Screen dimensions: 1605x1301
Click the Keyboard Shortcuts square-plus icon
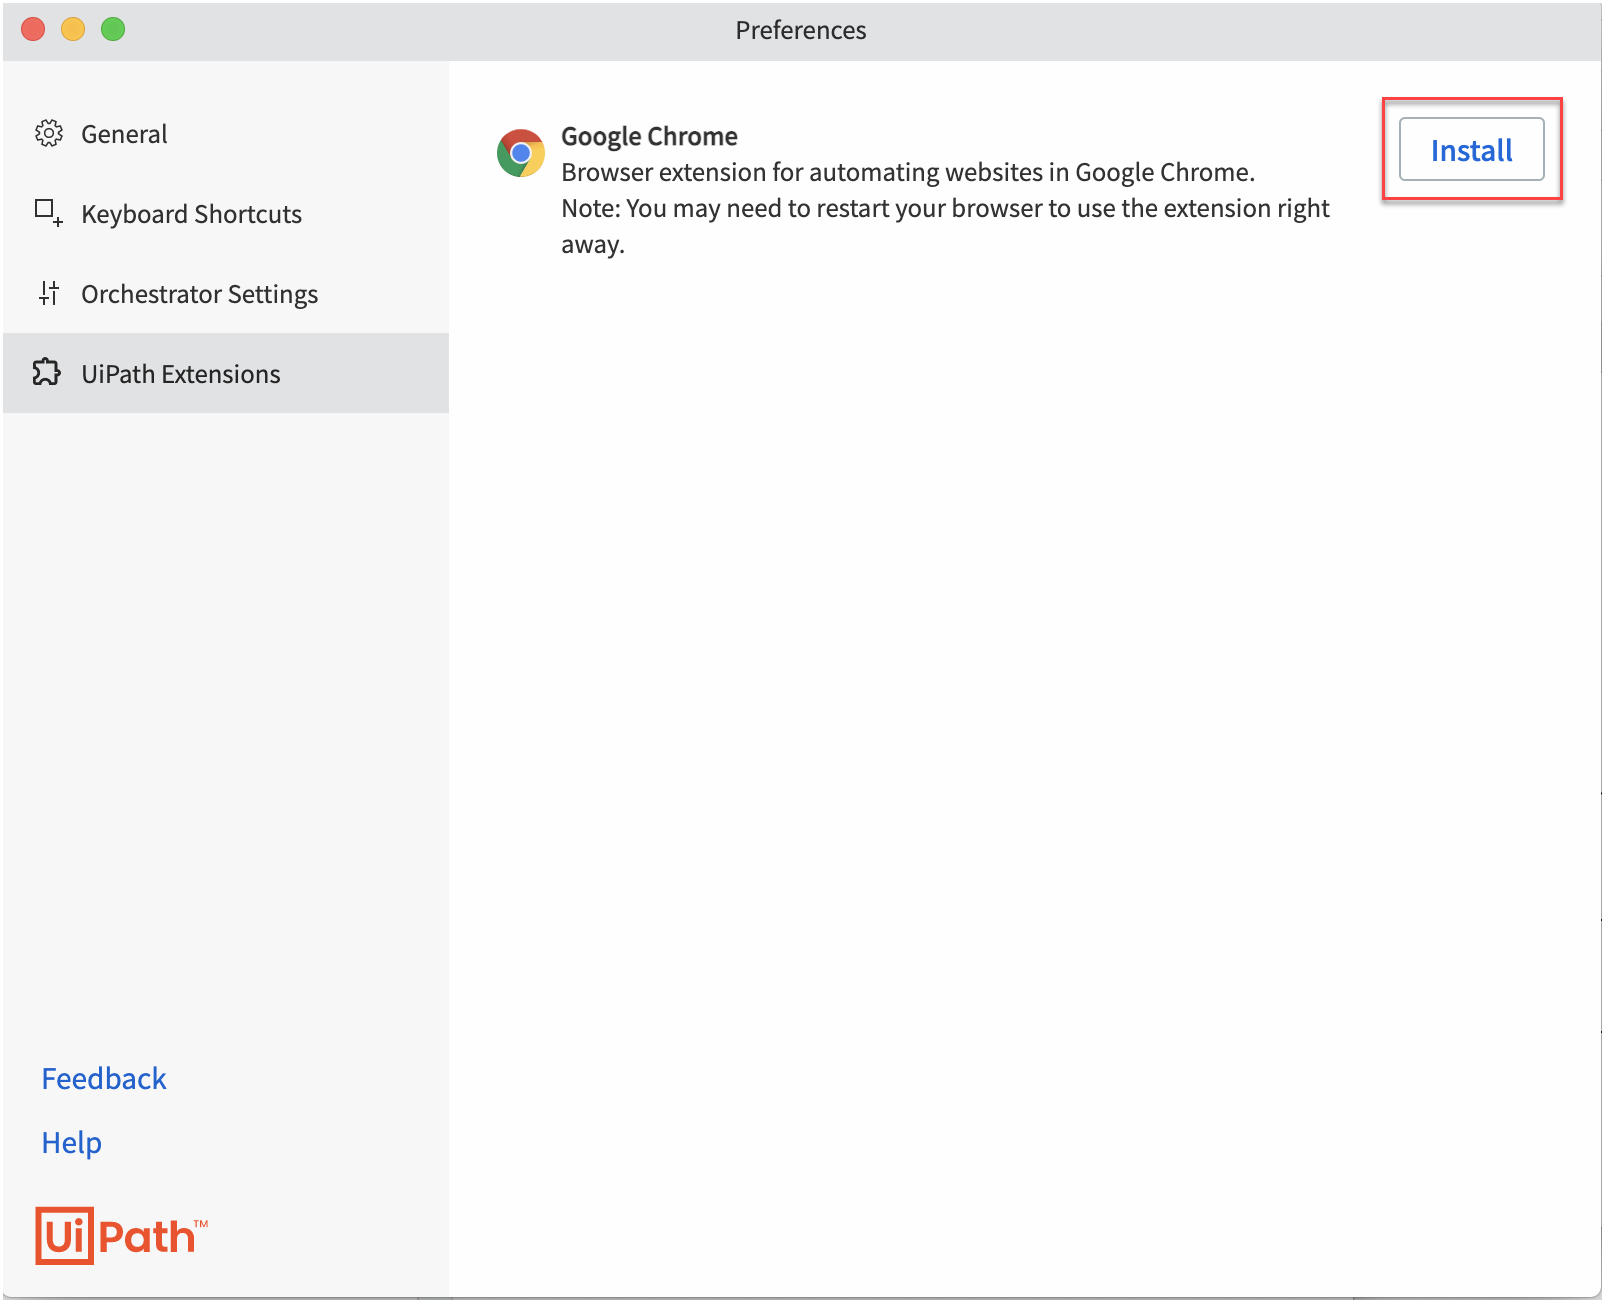[48, 213]
